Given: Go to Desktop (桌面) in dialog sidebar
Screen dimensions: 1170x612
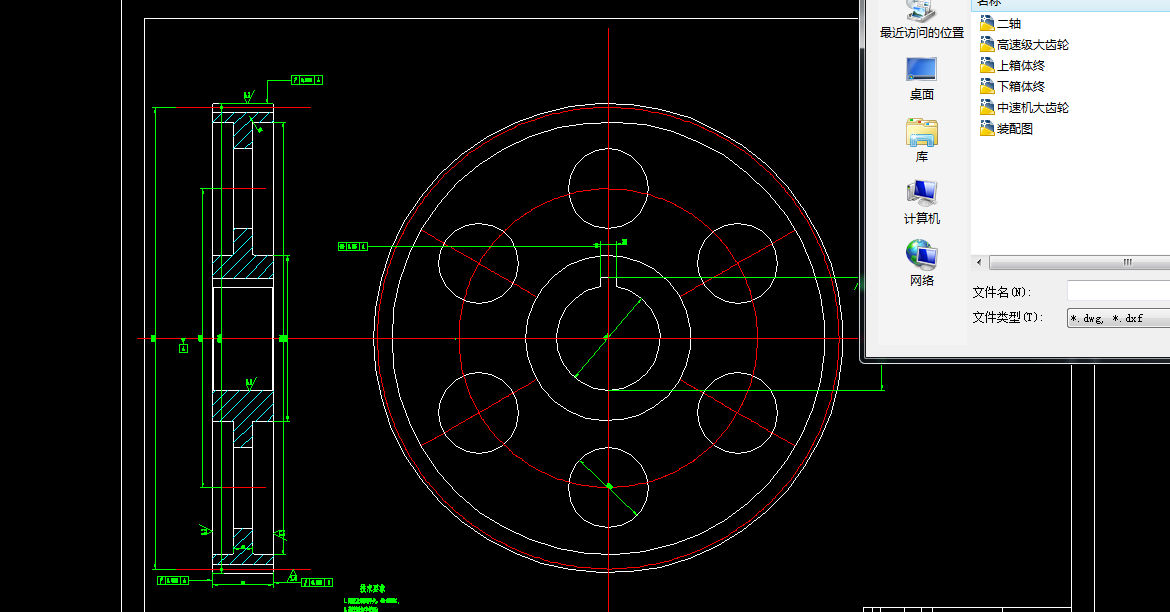Looking at the screenshot, I should point(922,78).
